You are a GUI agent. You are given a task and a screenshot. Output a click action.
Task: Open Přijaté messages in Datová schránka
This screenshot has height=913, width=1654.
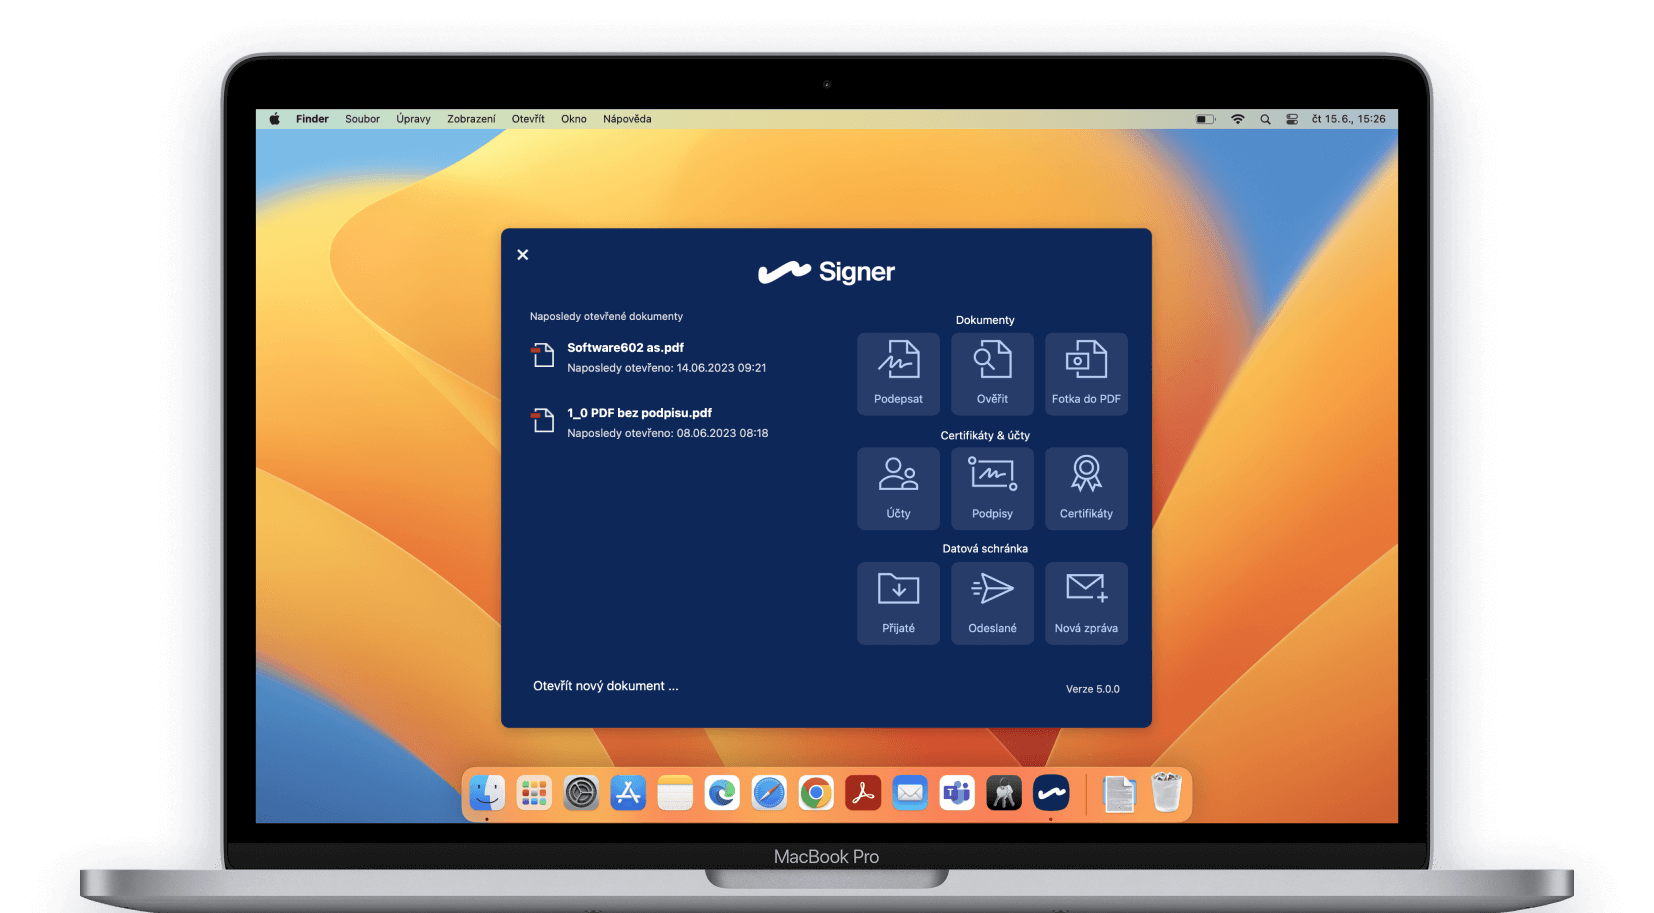(x=898, y=603)
